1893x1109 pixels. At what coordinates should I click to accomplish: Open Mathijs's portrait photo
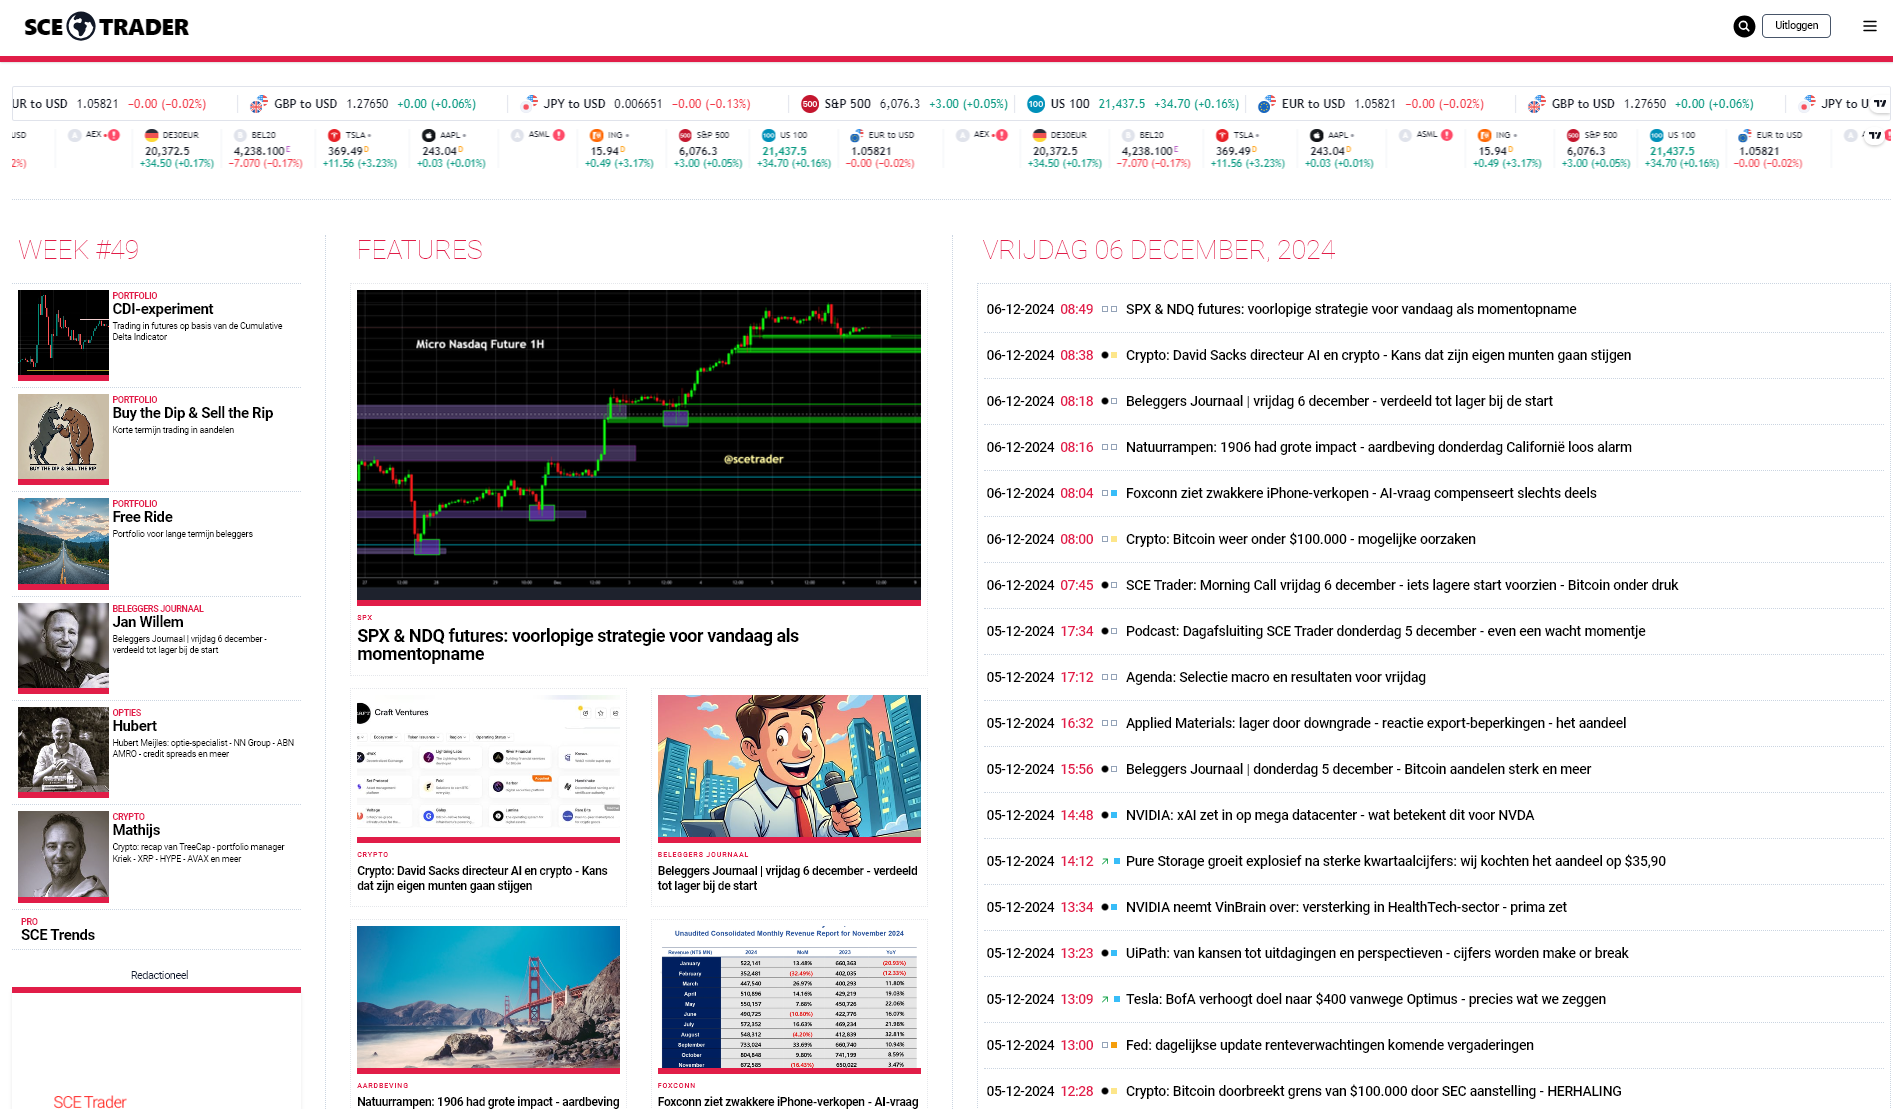coord(63,855)
